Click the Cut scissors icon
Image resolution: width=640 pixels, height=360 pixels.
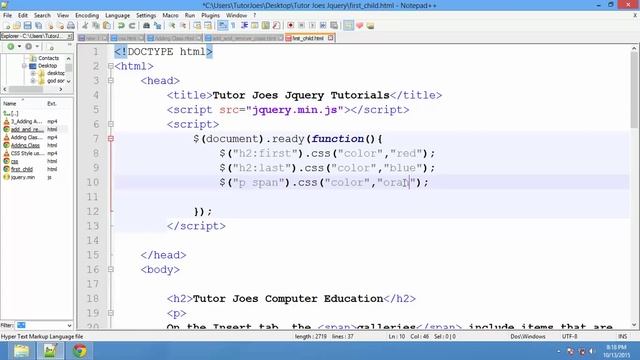[x=85, y=26]
